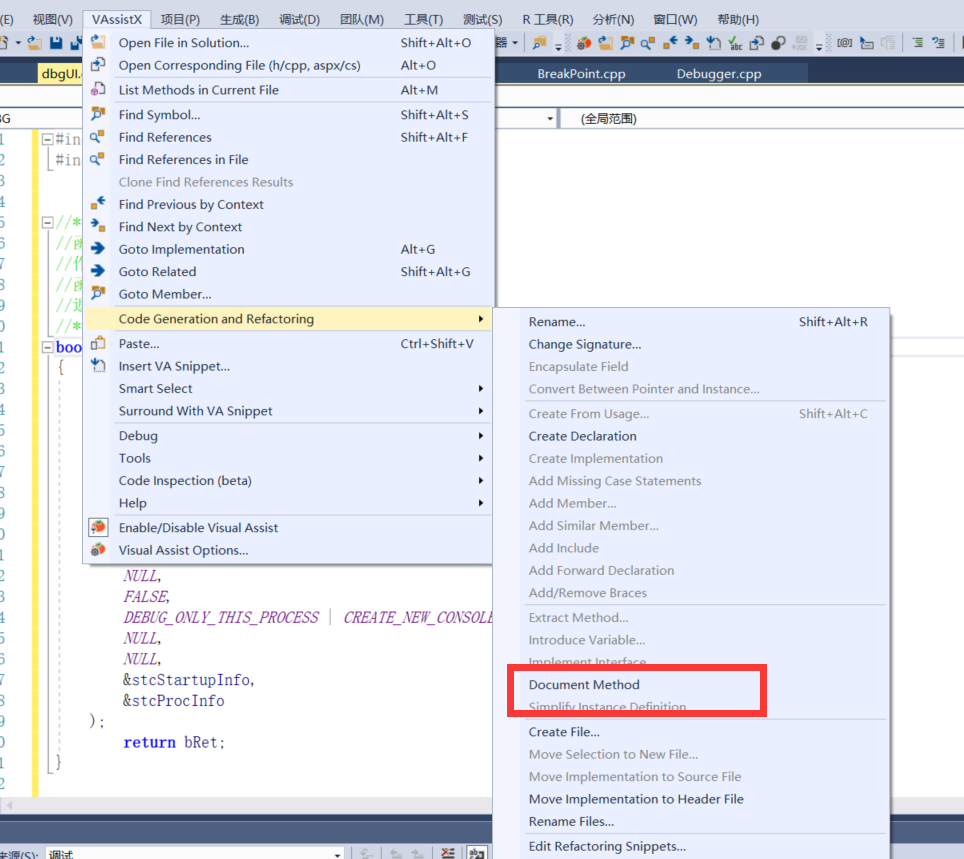Choose Find References in File entry
964x859 pixels.
point(288,159)
